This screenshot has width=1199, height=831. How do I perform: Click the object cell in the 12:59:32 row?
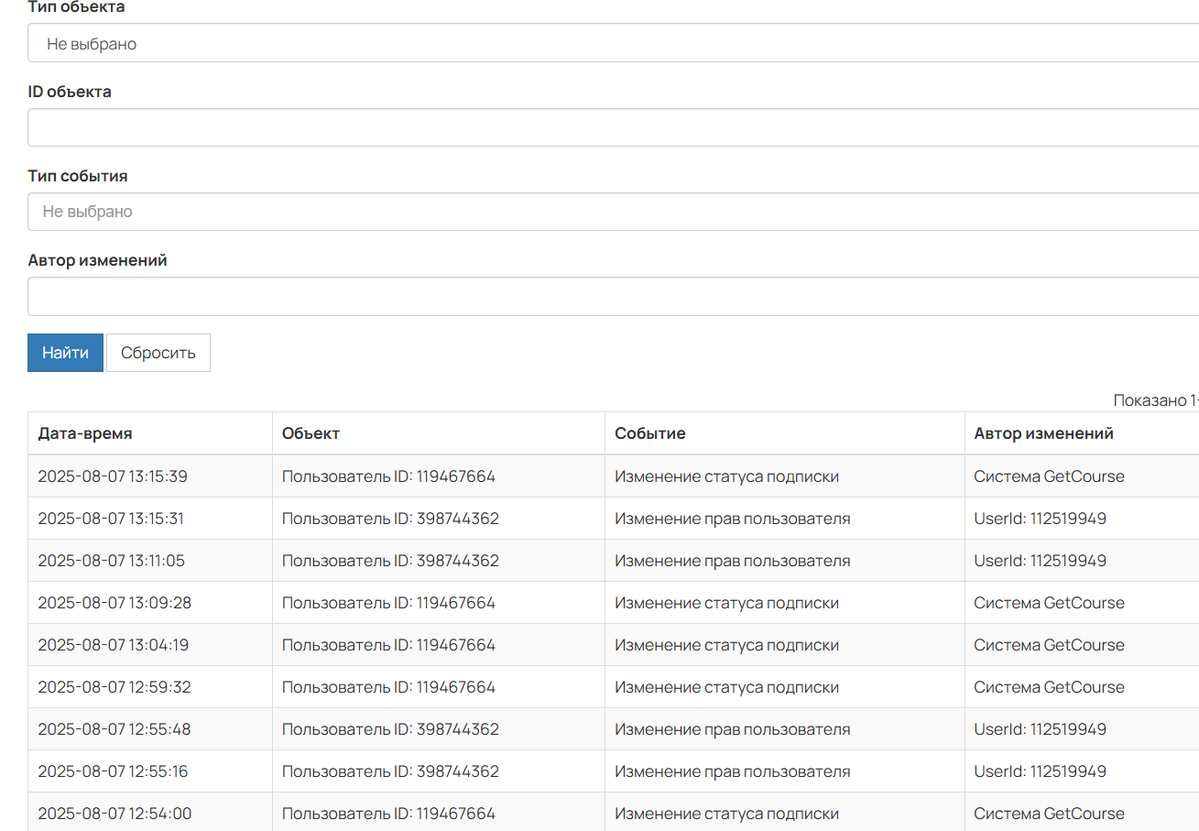(x=388, y=687)
